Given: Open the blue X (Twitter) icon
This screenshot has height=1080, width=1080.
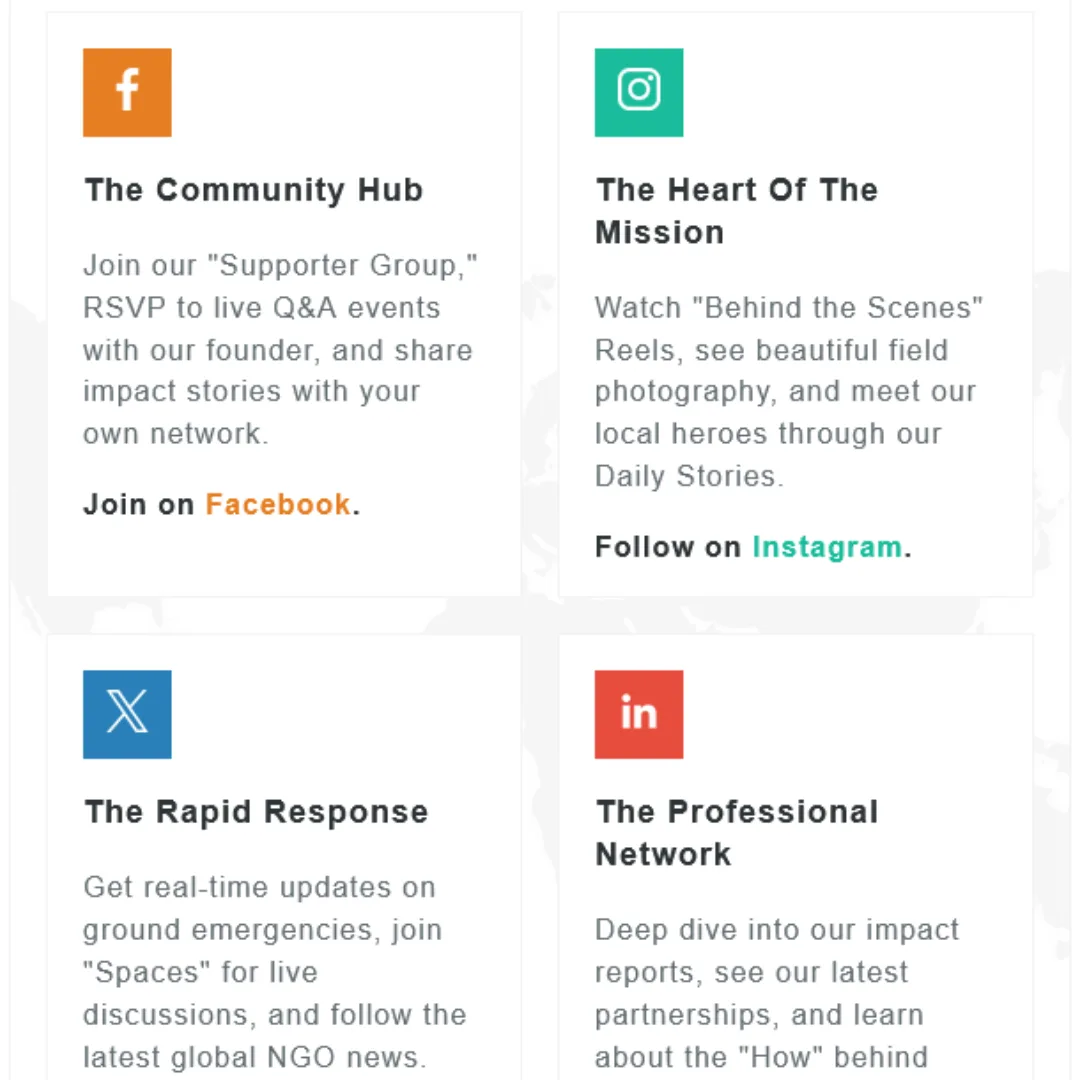Looking at the screenshot, I should tap(127, 714).
